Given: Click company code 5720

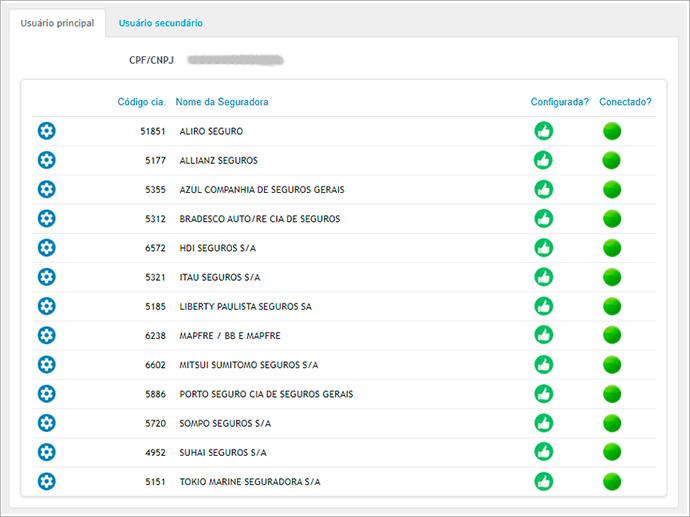Looking at the screenshot, I should pos(155,423).
